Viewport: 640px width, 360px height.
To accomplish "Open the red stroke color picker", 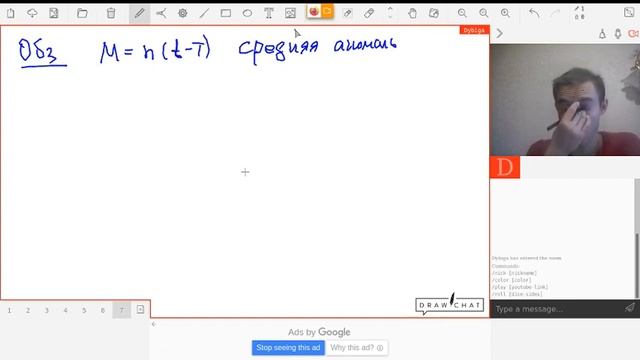I will (314, 11).
